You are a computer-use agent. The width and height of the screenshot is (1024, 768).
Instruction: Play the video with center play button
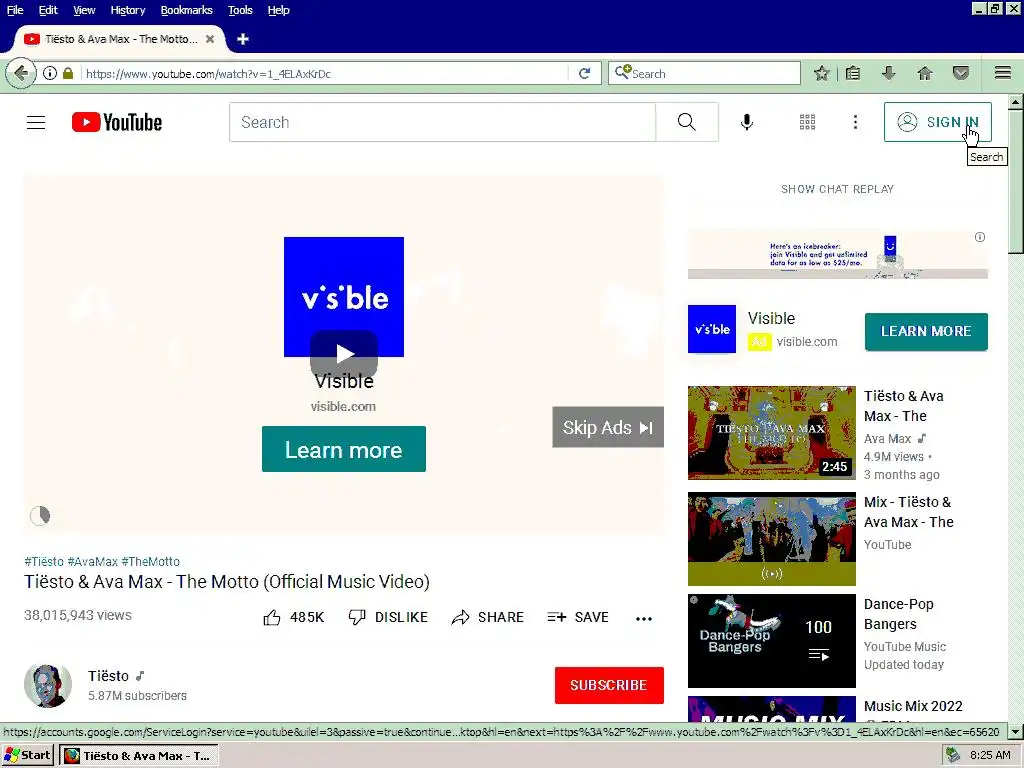pos(344,353)
